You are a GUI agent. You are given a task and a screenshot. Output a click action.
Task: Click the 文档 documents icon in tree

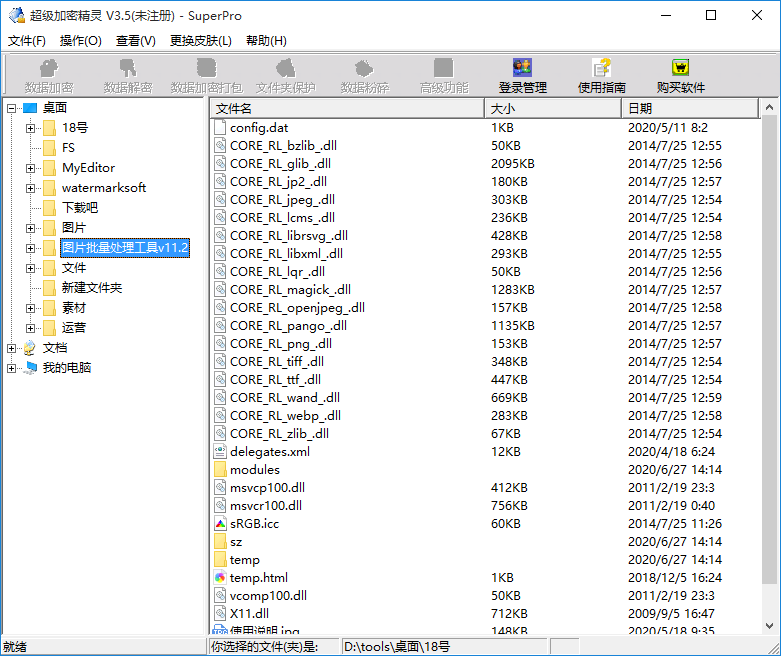point(30,348)
